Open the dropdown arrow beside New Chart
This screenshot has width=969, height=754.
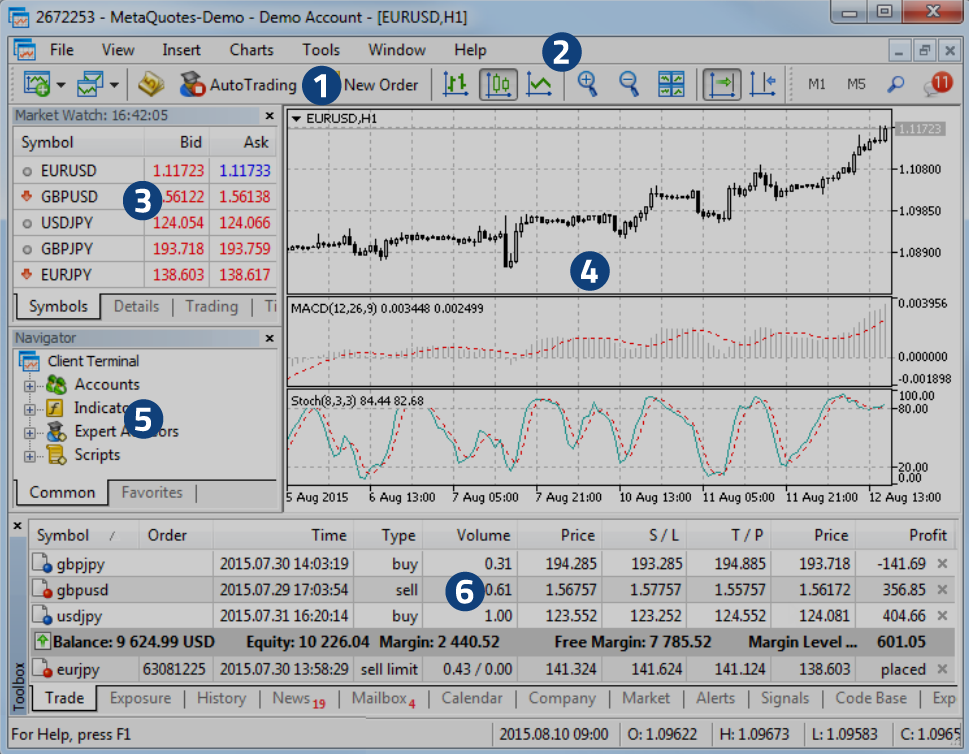click(61, 85)
